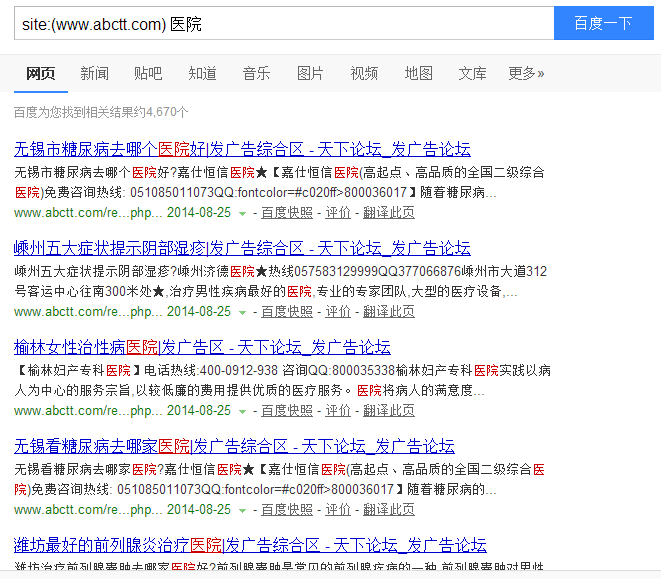Expand dropdown arrow for 无锡看糖尿病去哪家医院 result

[242, 510]
